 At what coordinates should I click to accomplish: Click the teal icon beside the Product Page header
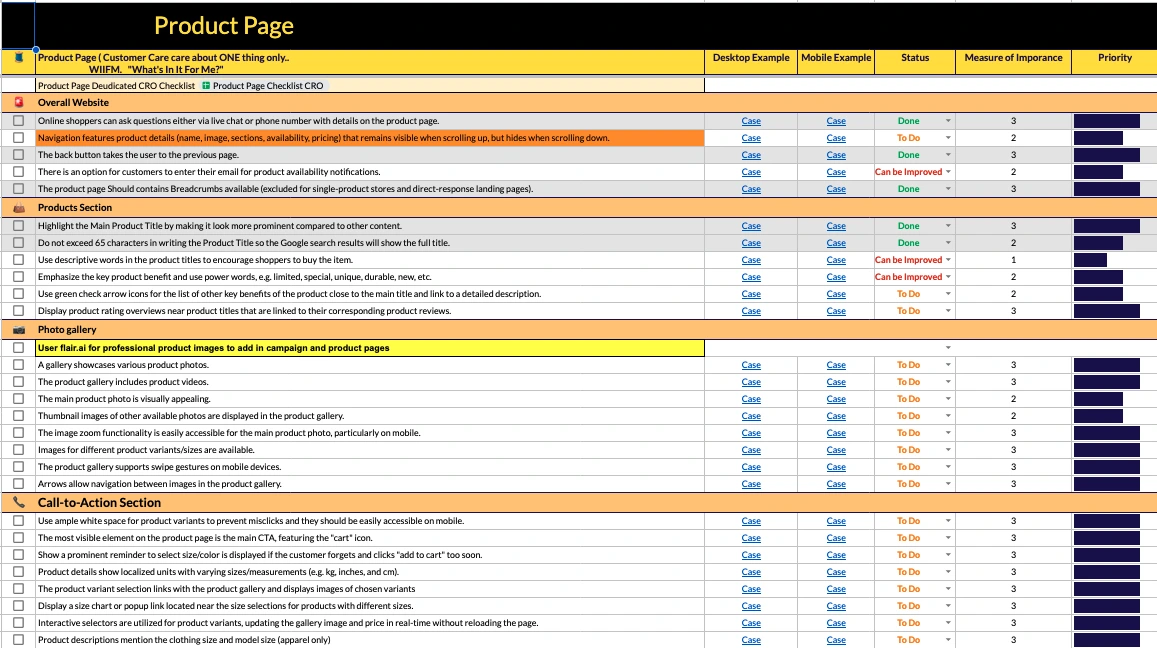[18, 58]
